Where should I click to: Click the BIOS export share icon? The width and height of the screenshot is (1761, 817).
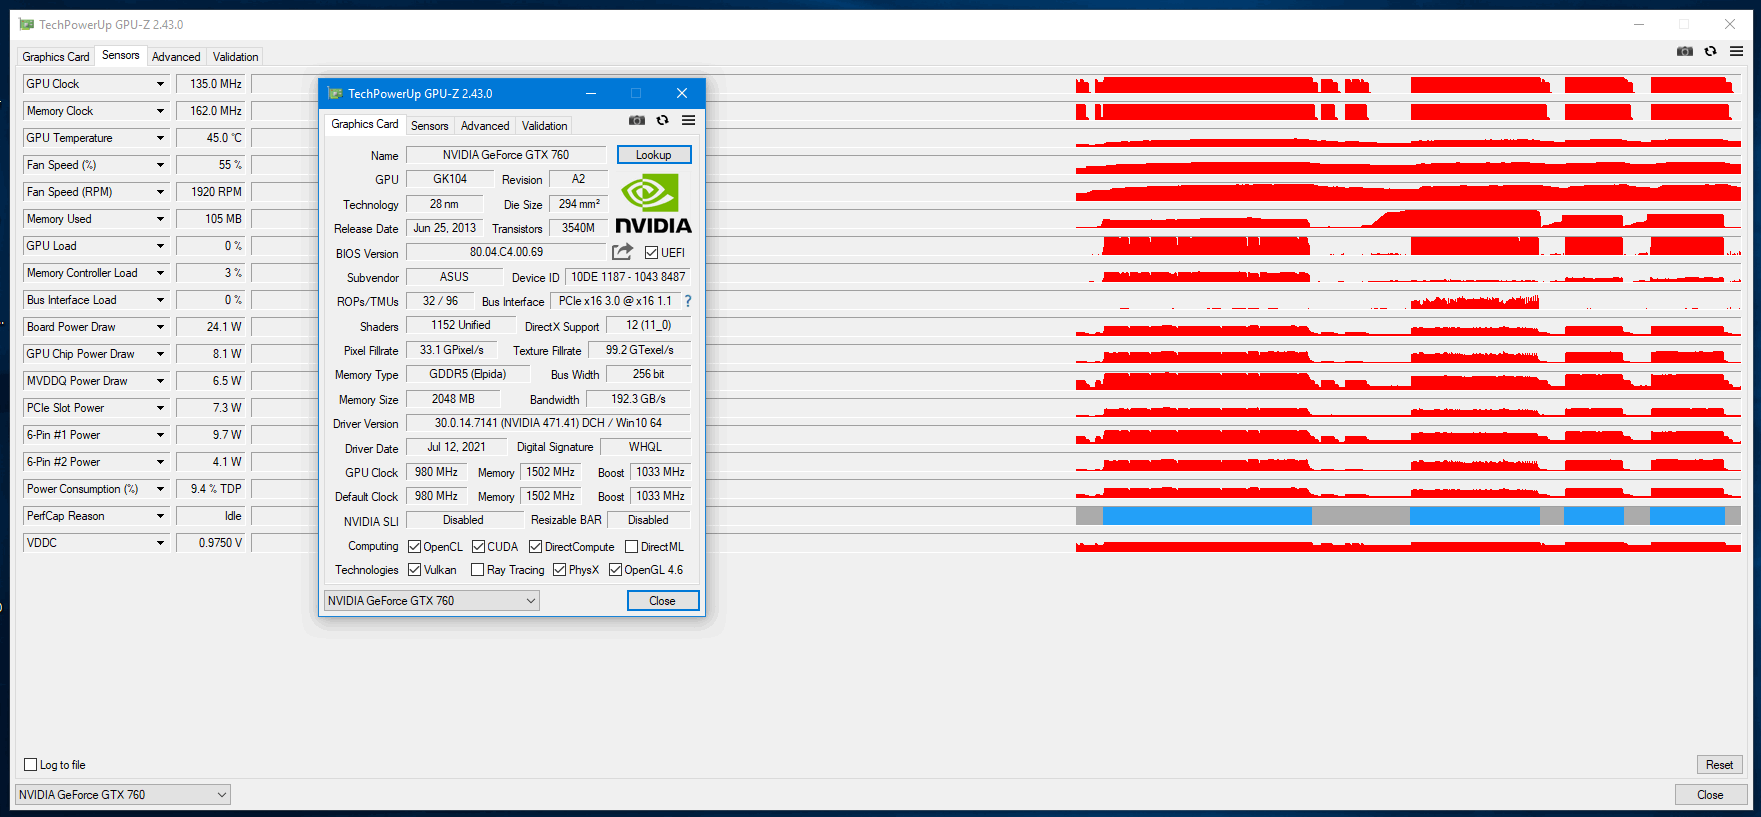click(622, 252)
